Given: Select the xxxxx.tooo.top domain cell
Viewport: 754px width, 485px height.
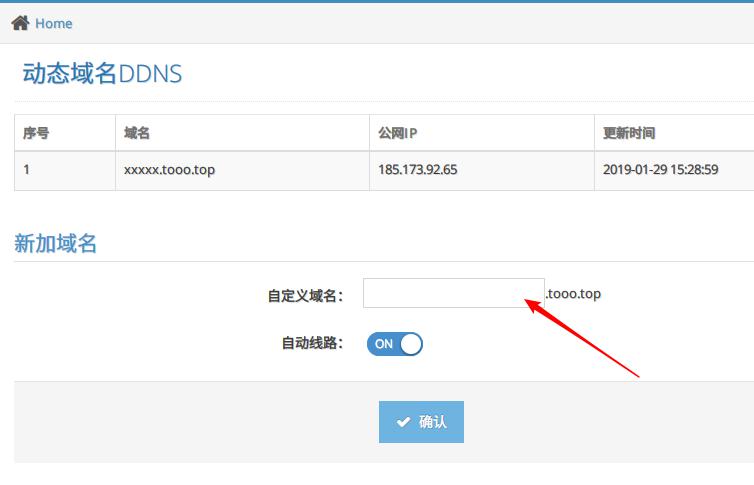Looking at the screenshot, I should pos(169,170).
